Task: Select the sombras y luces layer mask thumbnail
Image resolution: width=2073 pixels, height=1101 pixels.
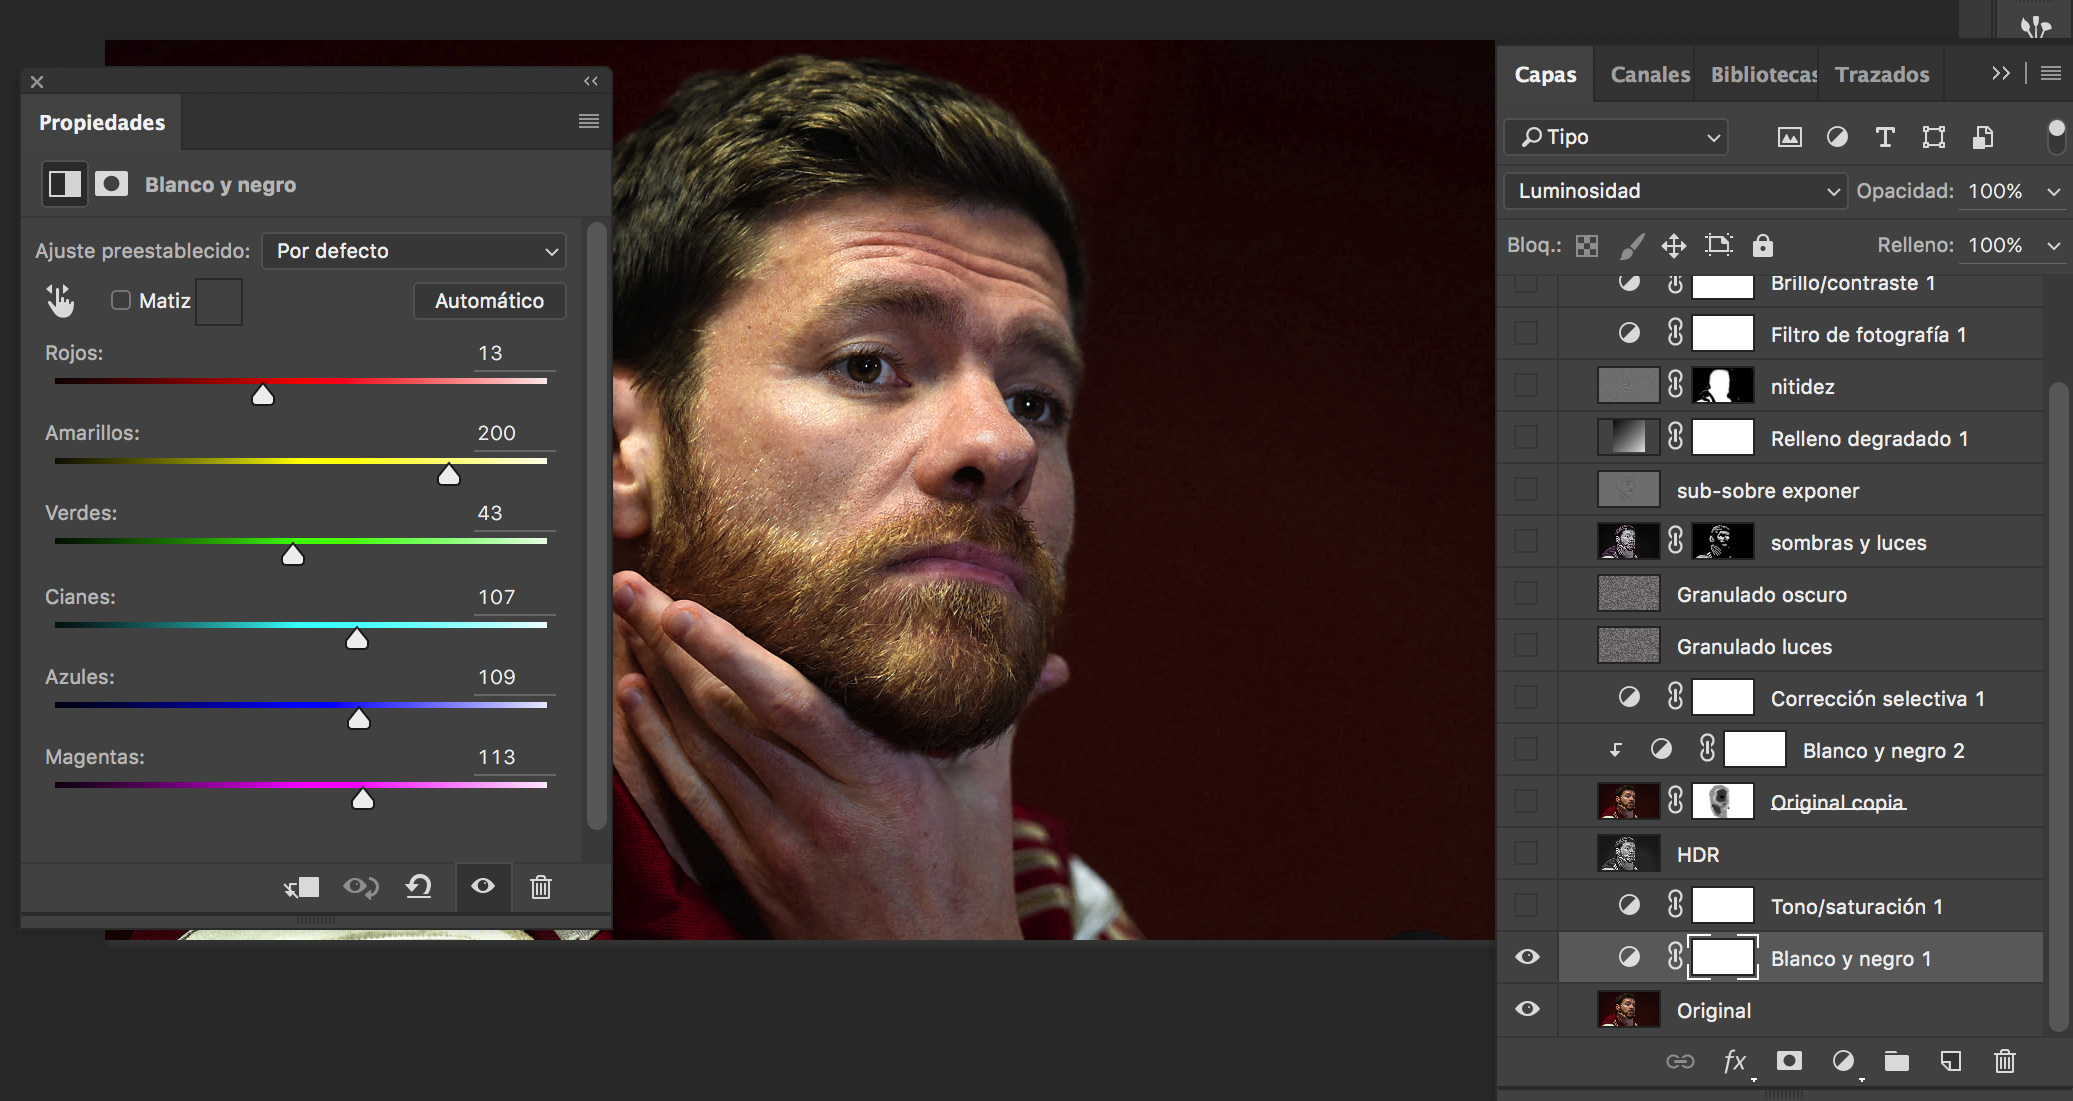Action: click(1723, 541)
